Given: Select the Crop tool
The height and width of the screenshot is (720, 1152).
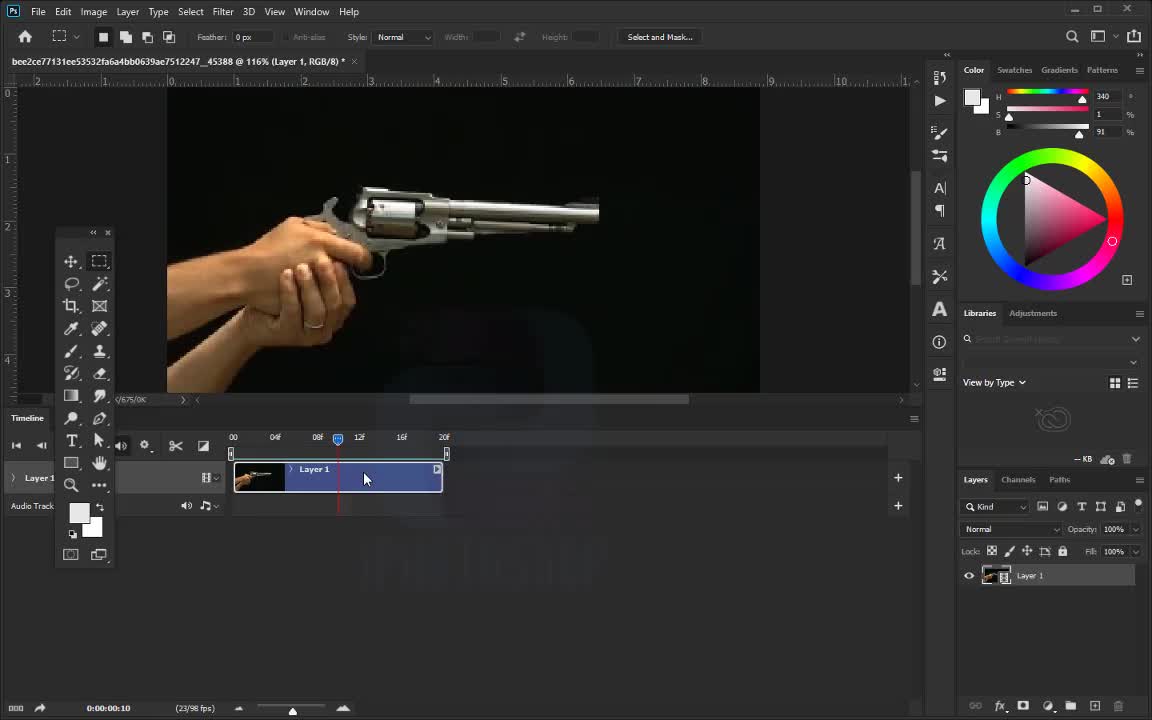Looking at the screenshot, I should coord(71,306).
